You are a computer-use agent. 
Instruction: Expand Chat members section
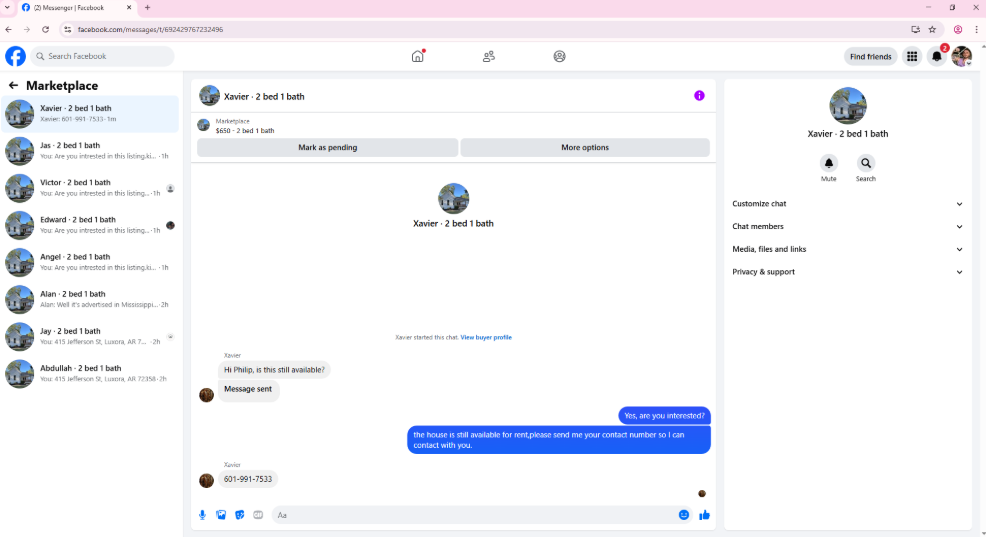pos(847,226)
